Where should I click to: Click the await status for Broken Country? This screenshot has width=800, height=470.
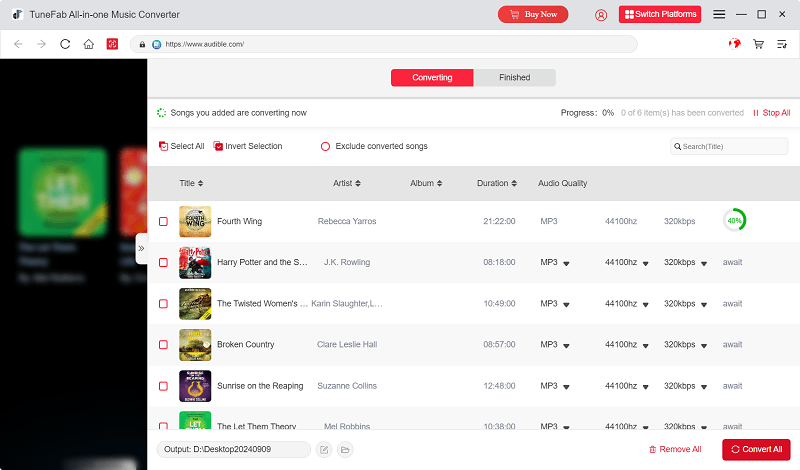[x=732, y=345]
